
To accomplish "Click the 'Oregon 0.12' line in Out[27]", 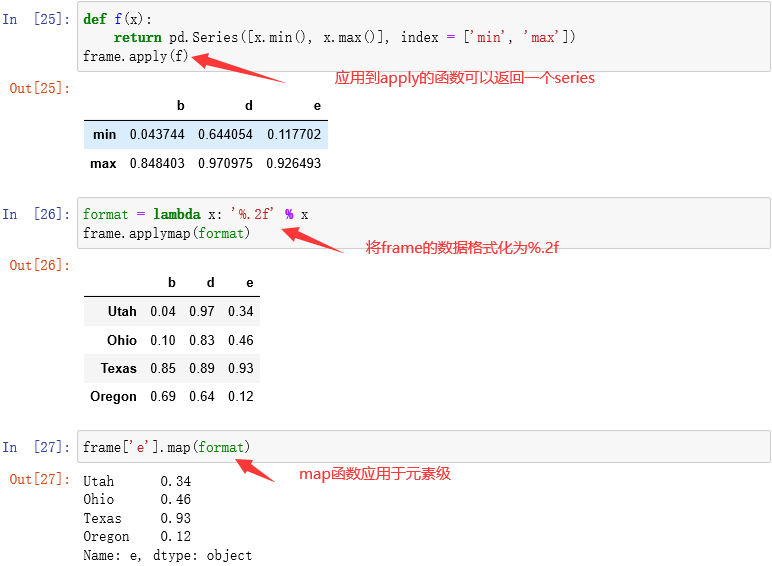I will coord(137,536).
